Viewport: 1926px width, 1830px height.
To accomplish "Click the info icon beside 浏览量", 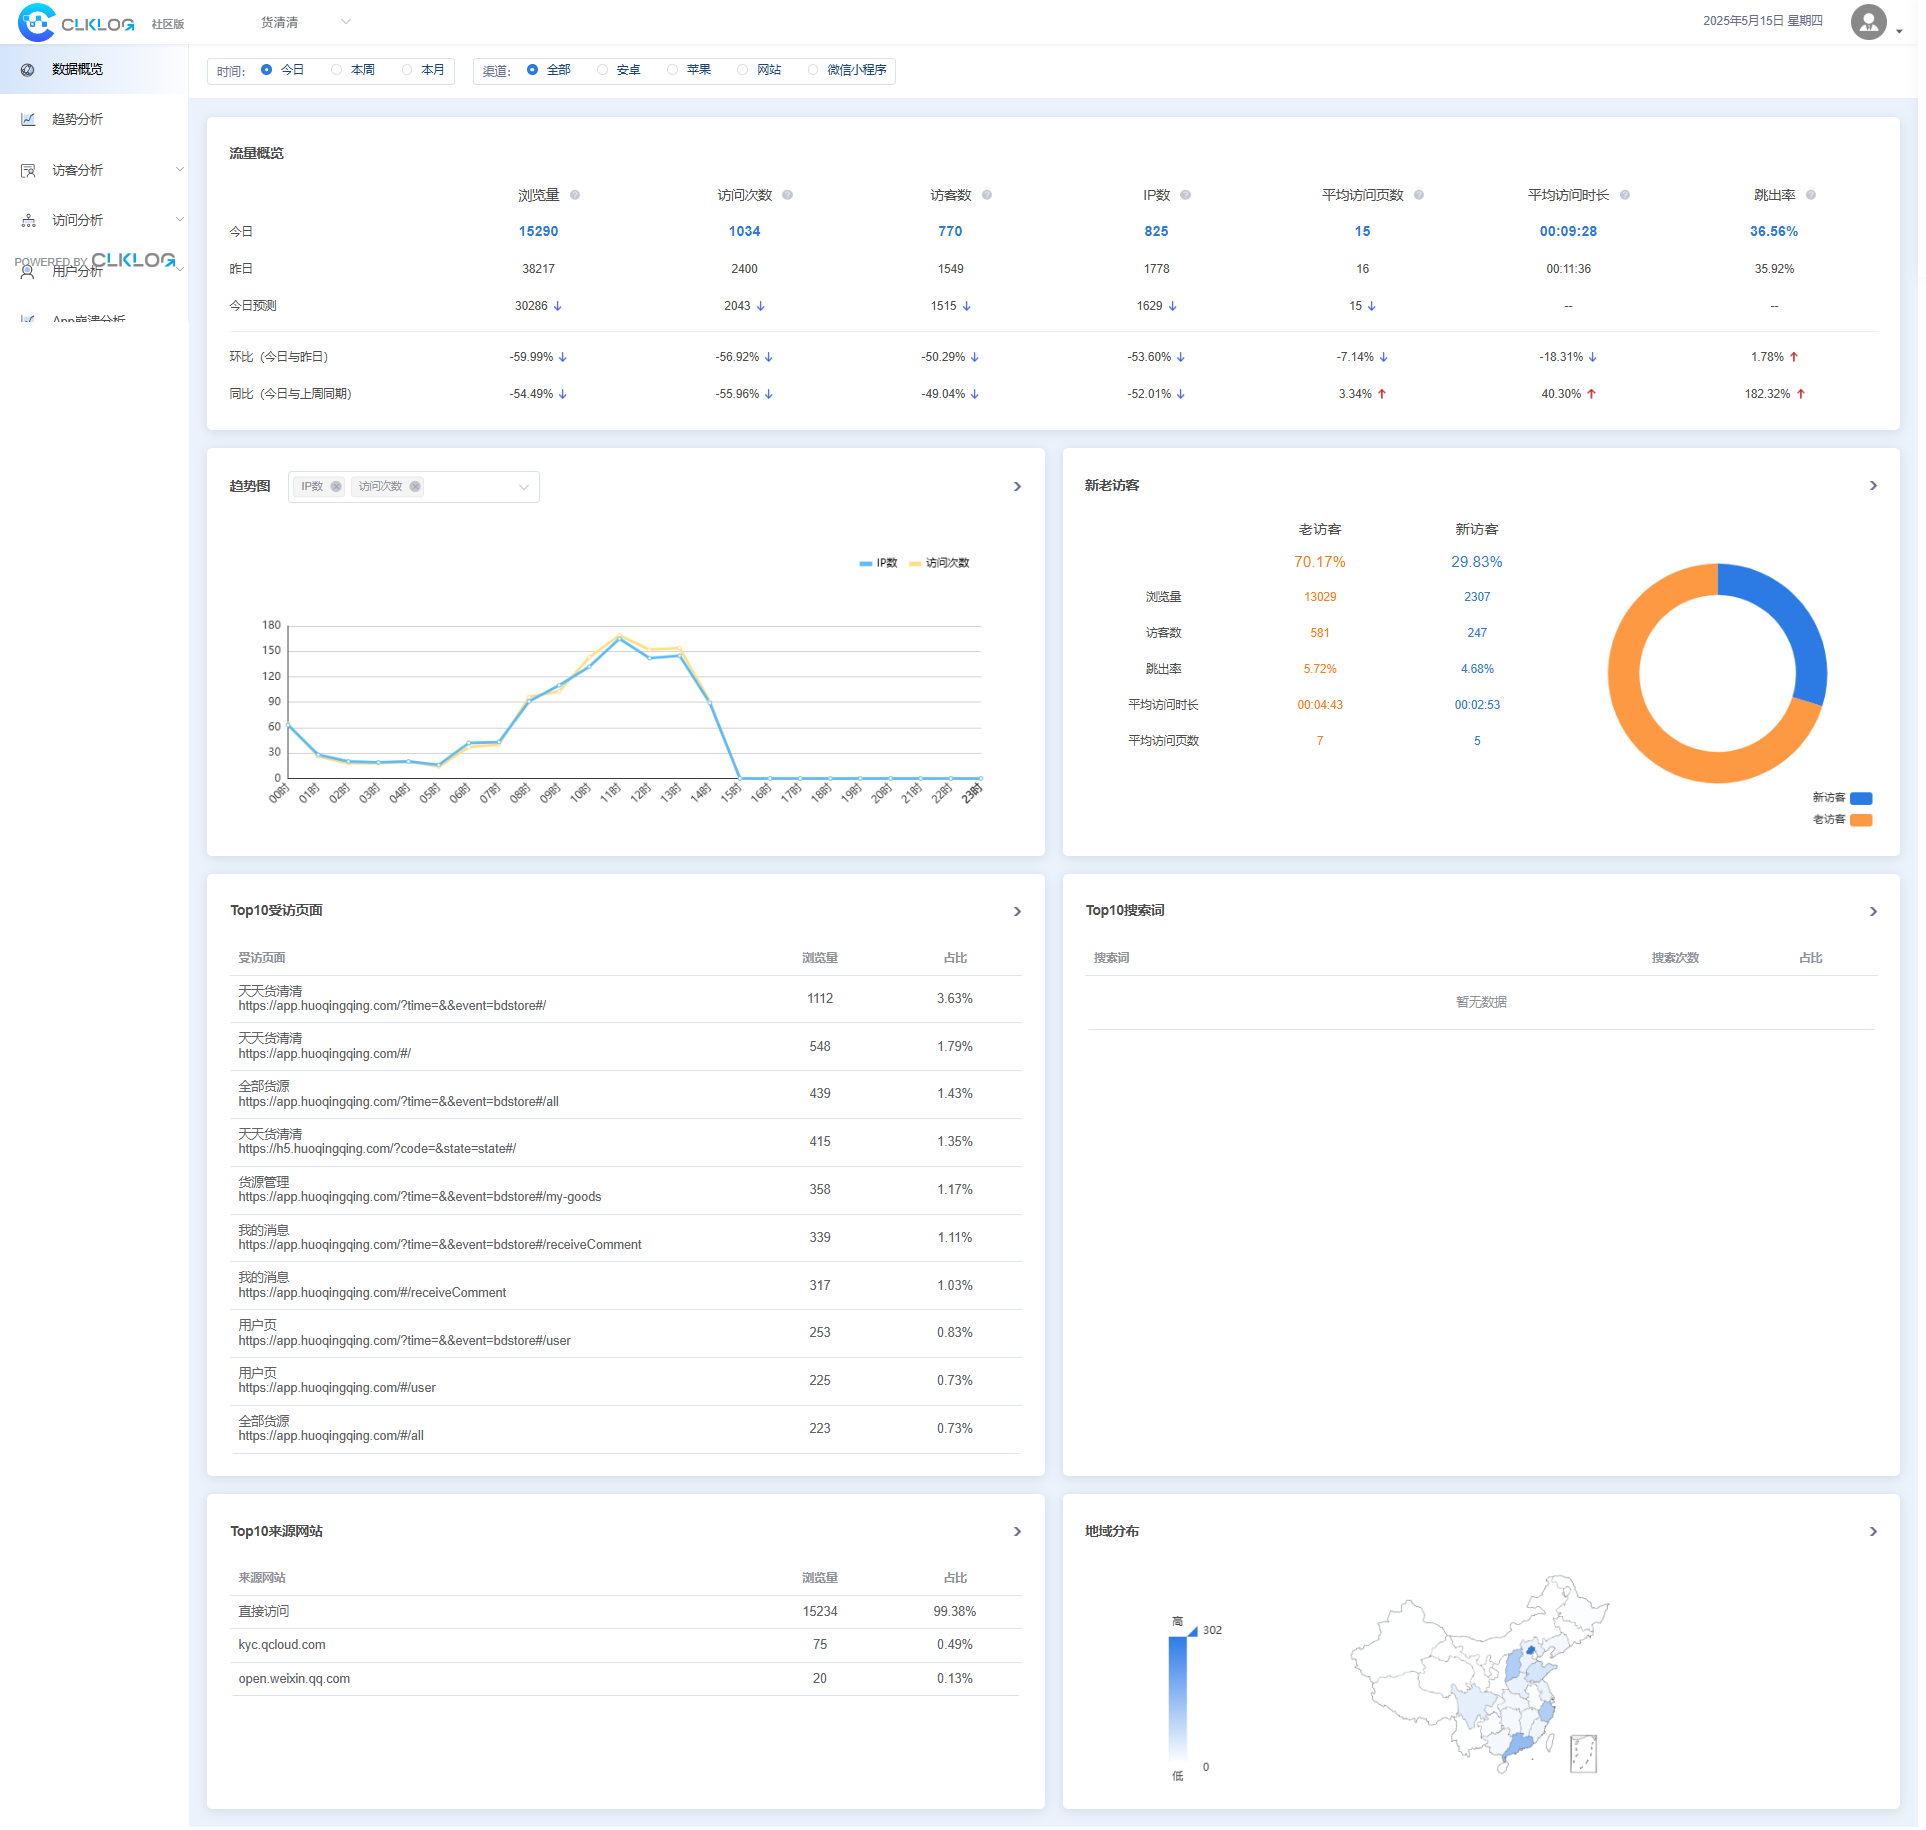I will pos(575,195).
